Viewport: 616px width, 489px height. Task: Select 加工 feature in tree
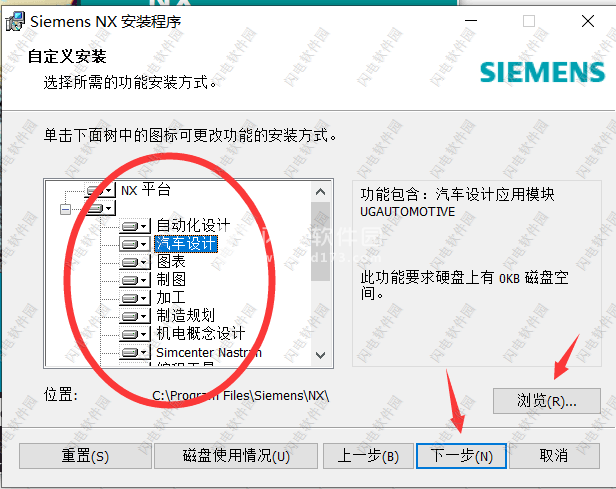click(171, 298)
